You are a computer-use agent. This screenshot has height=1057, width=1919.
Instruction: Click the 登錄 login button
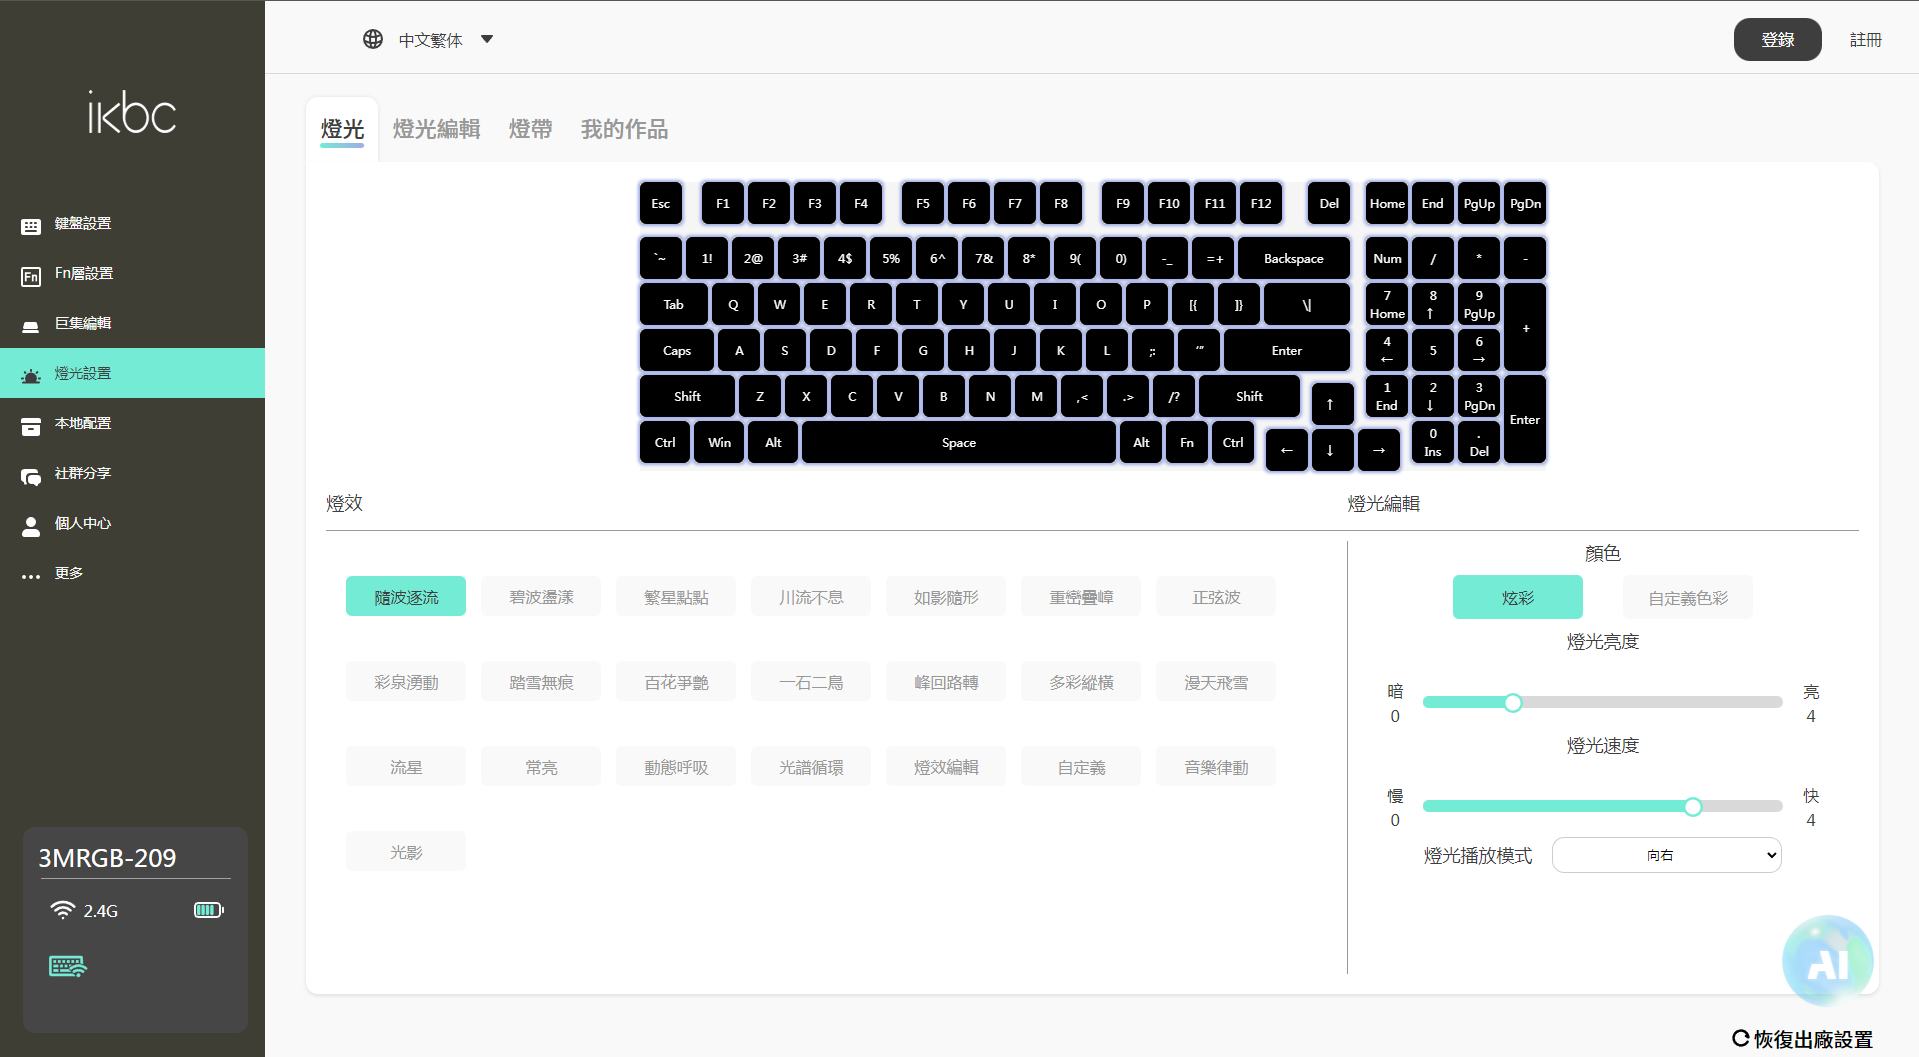pos(1777,40)
